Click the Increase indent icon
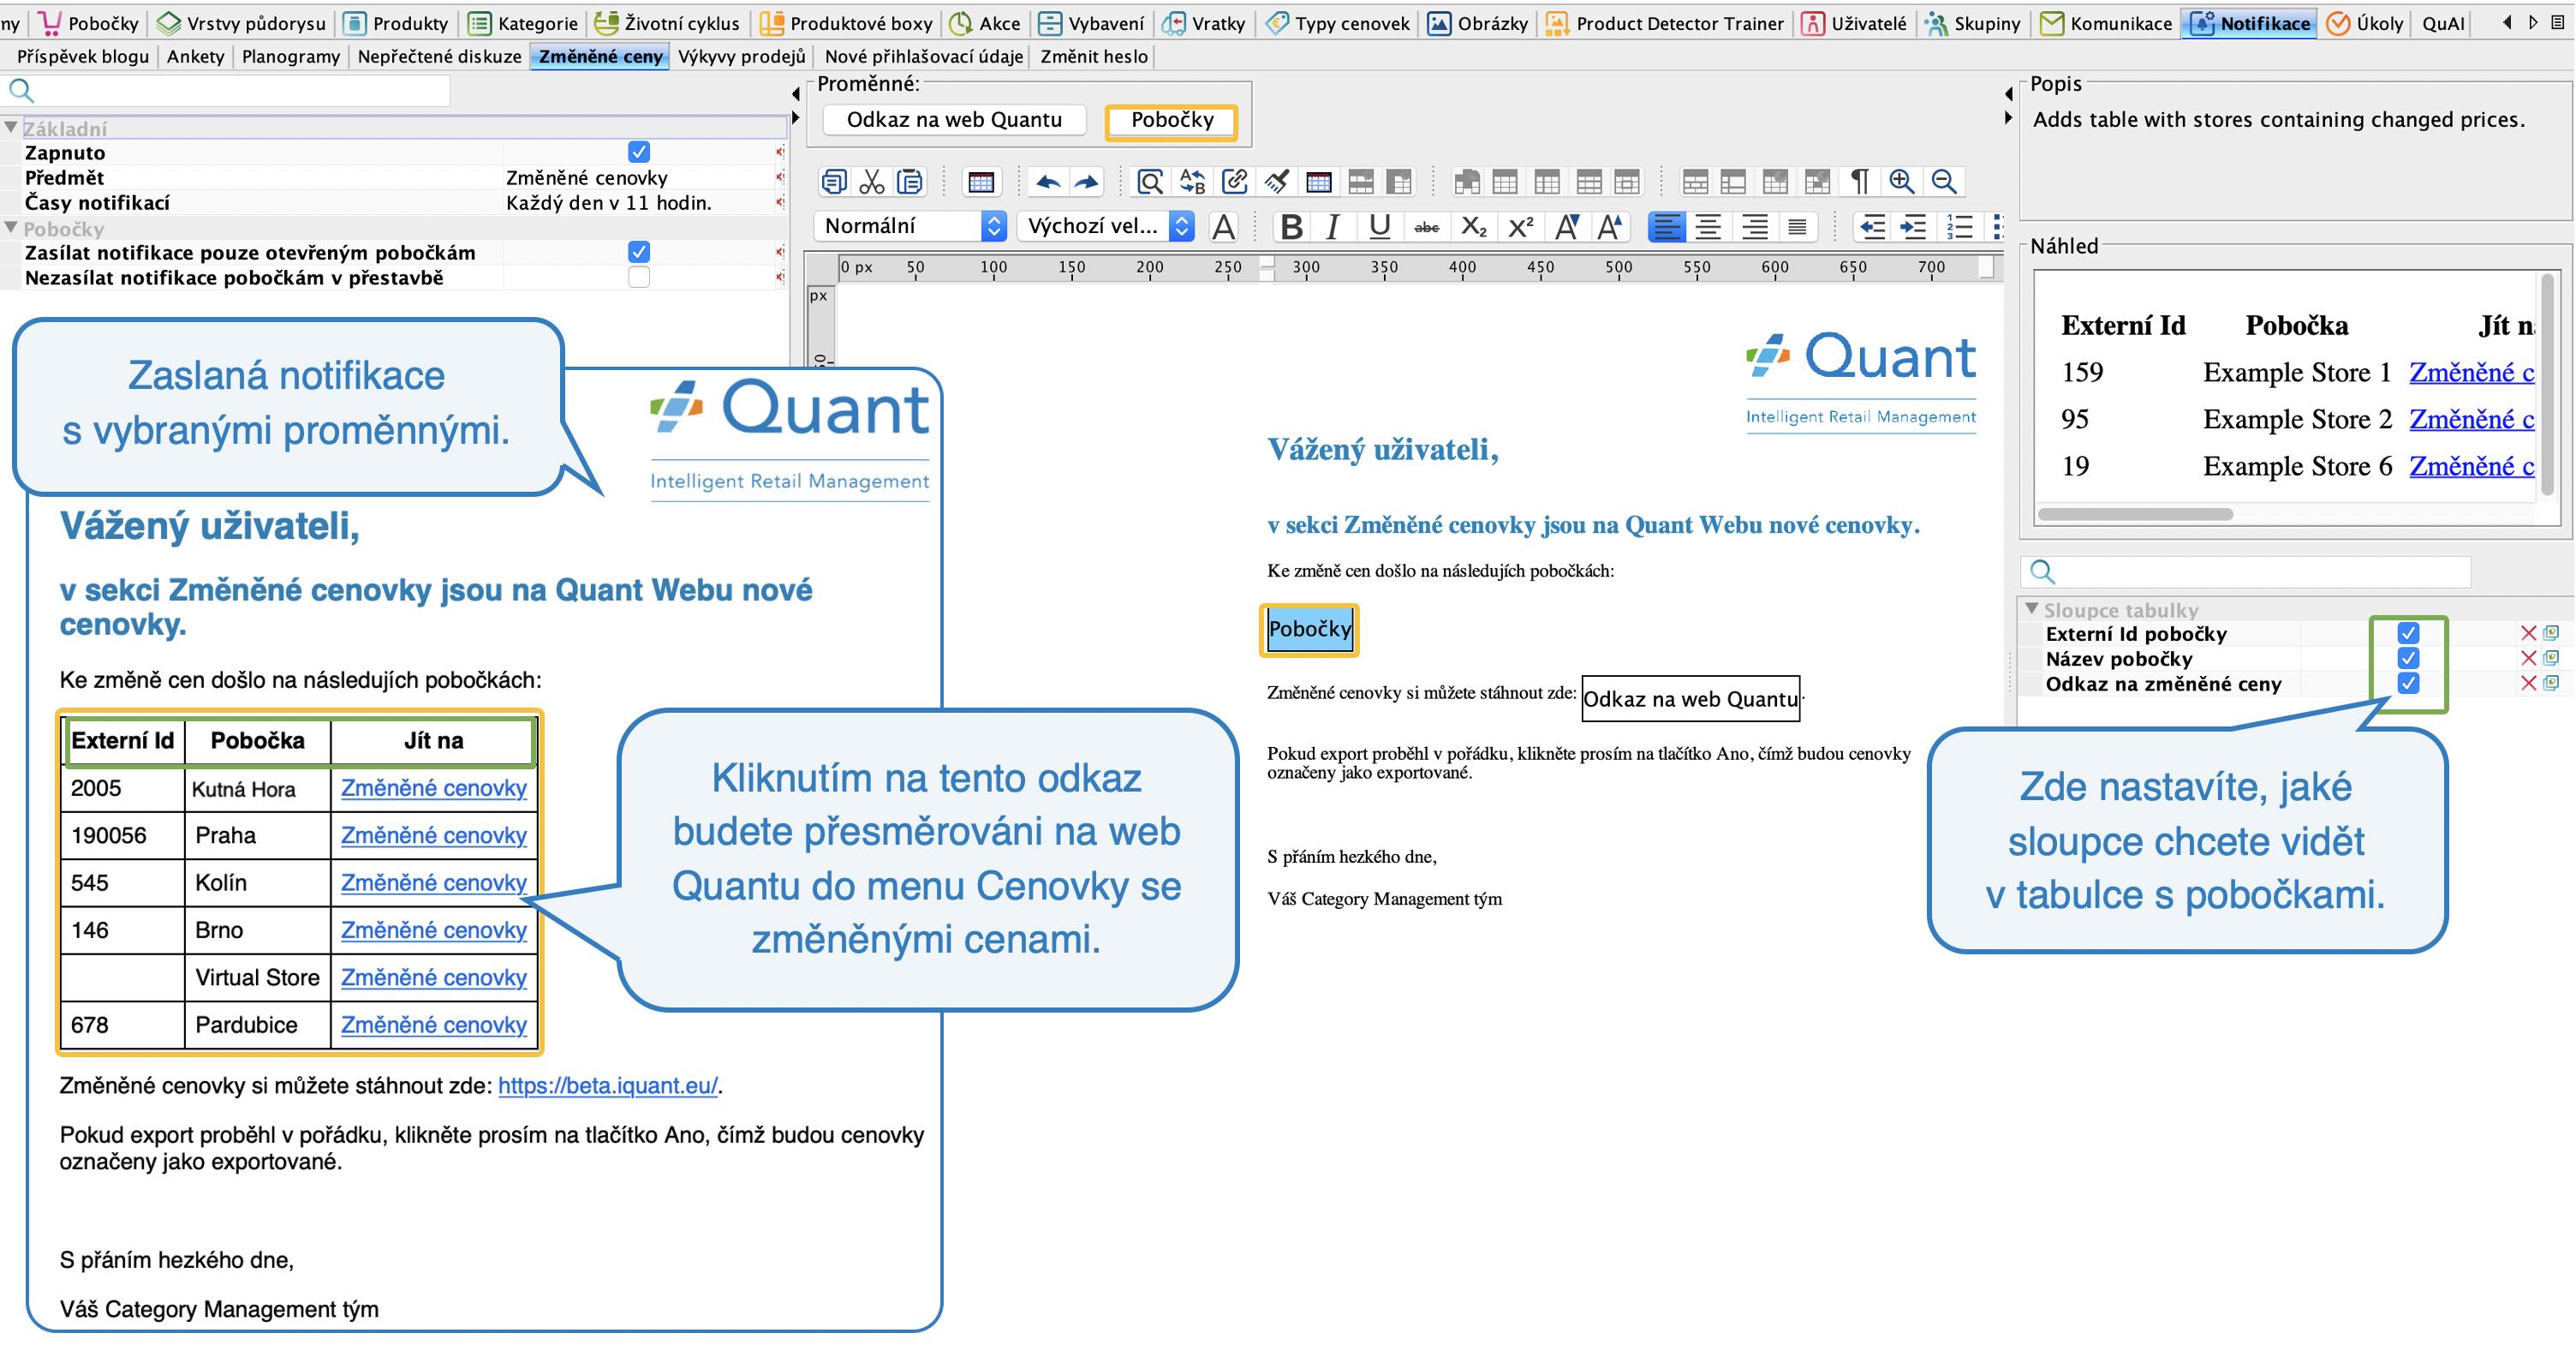The image size is (2576, 1345). [x=1913, y=227]
